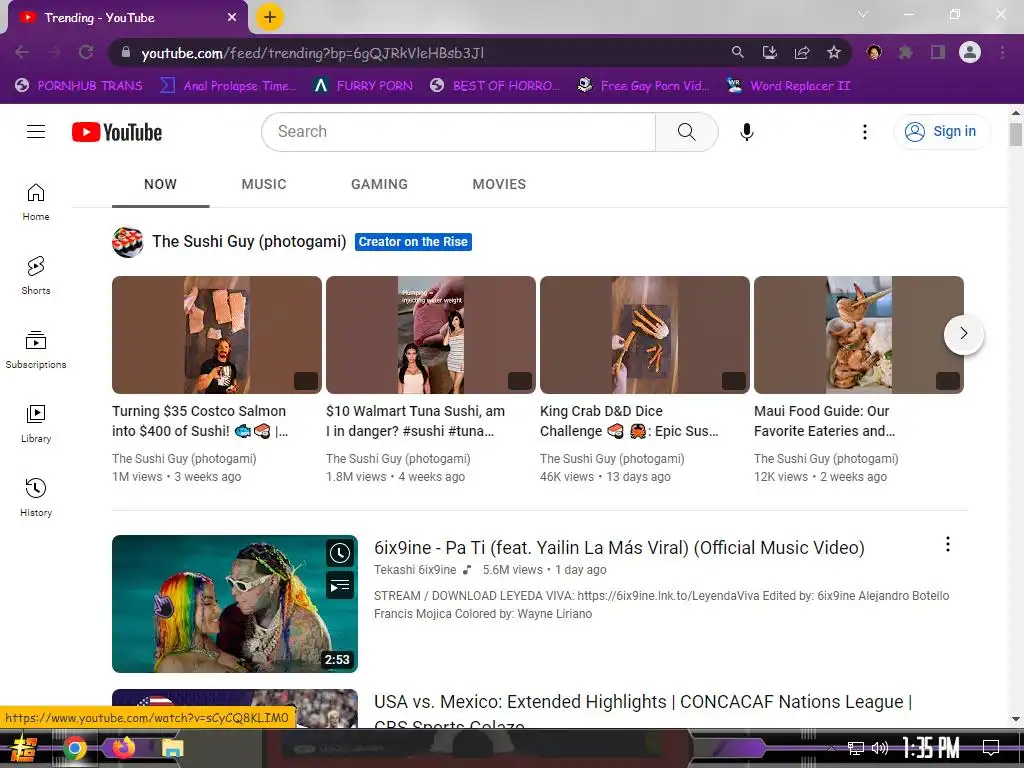Viewport: 1024px width, 768px height.
Task: Open USA vs. Mexico Extended Highlights title
Action: click(x=643, y=712)
